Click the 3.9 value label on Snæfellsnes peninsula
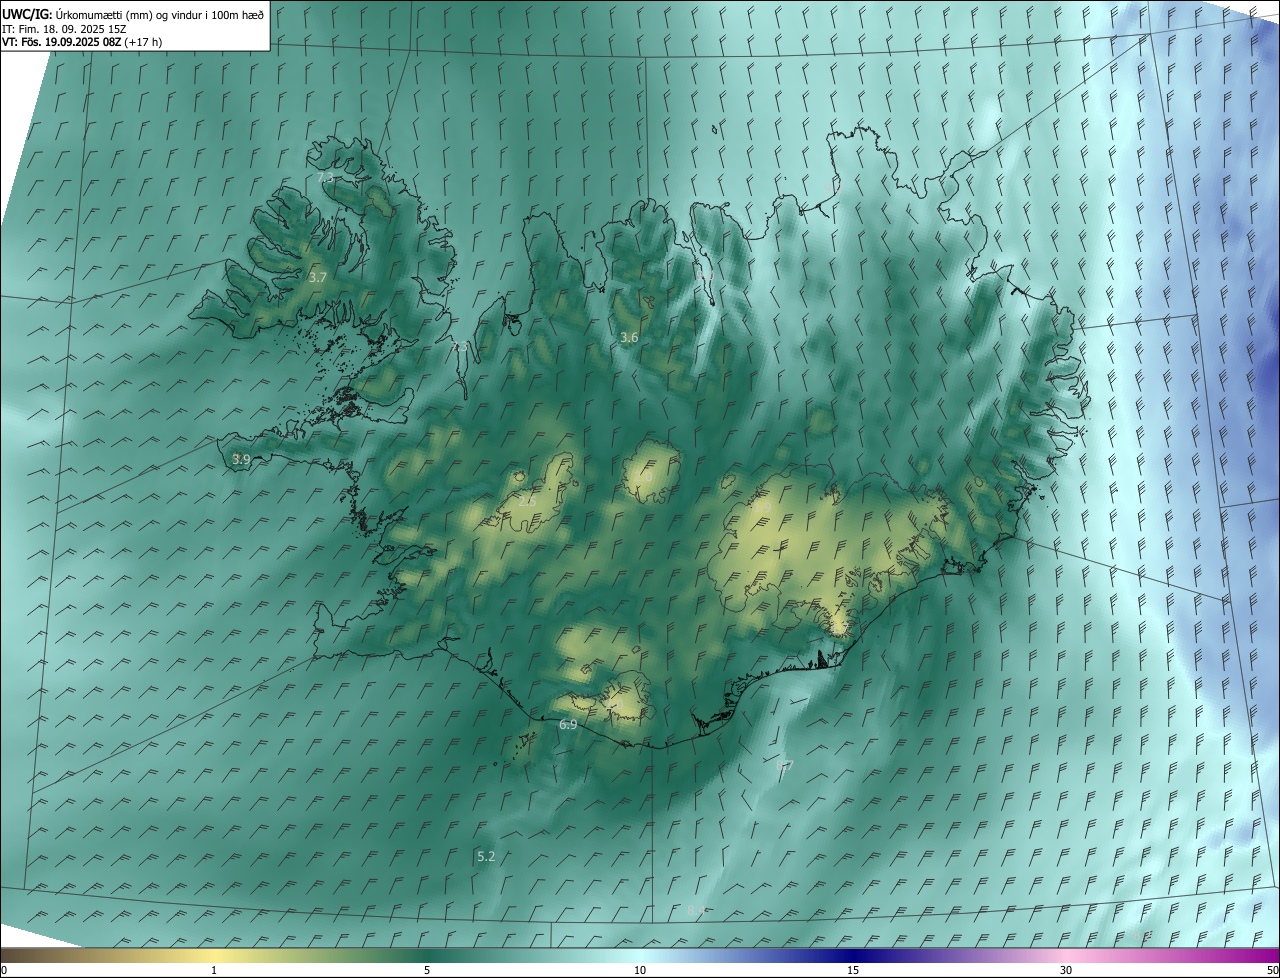Image resolution: width=1280 pixels, height=978 pixels. pos(241,459)
